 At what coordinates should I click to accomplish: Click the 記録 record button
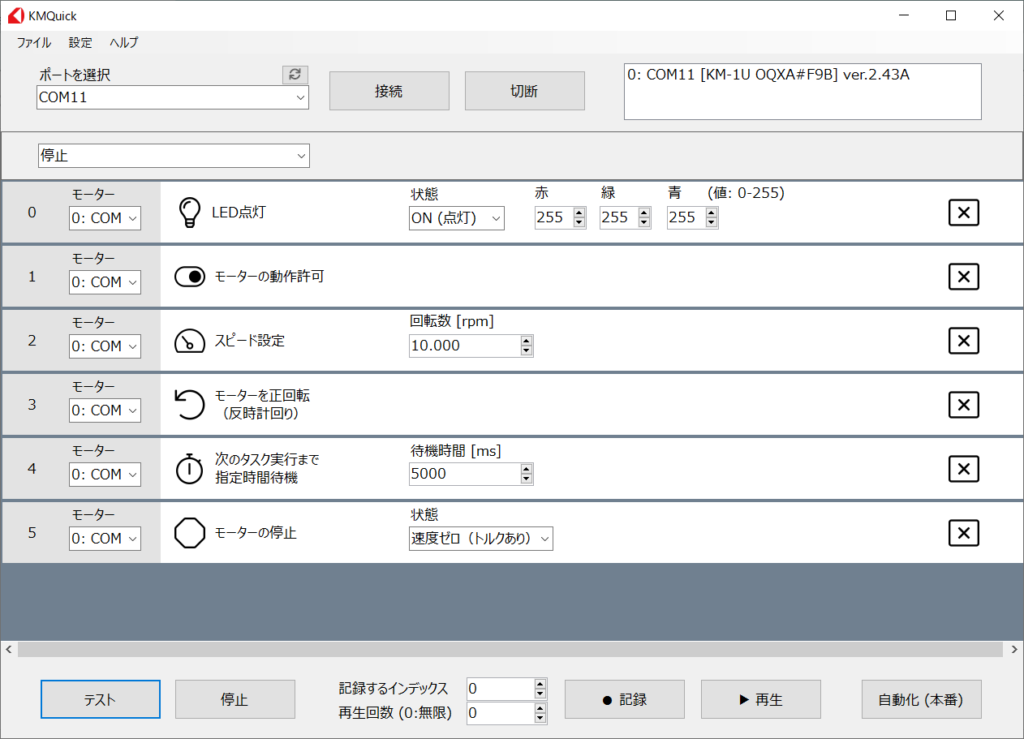coord(624,699)
